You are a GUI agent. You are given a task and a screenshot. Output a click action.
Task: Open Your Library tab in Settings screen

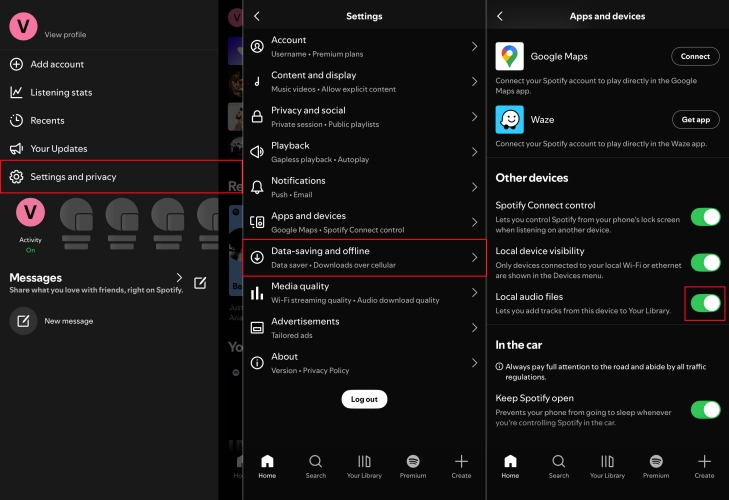(x=364, y=467)
